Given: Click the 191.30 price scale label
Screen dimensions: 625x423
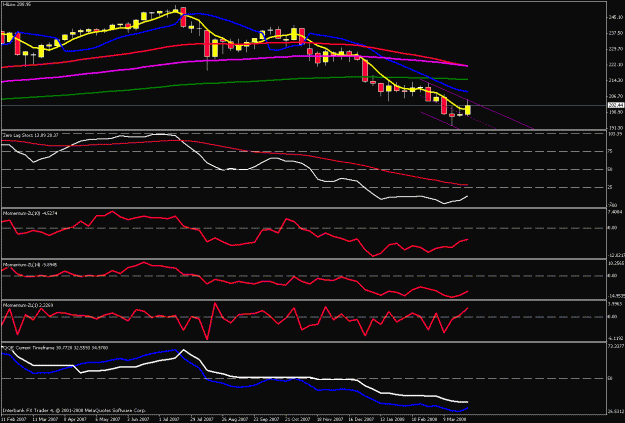Looking at the screenshot, I should (x=616, y=128).
